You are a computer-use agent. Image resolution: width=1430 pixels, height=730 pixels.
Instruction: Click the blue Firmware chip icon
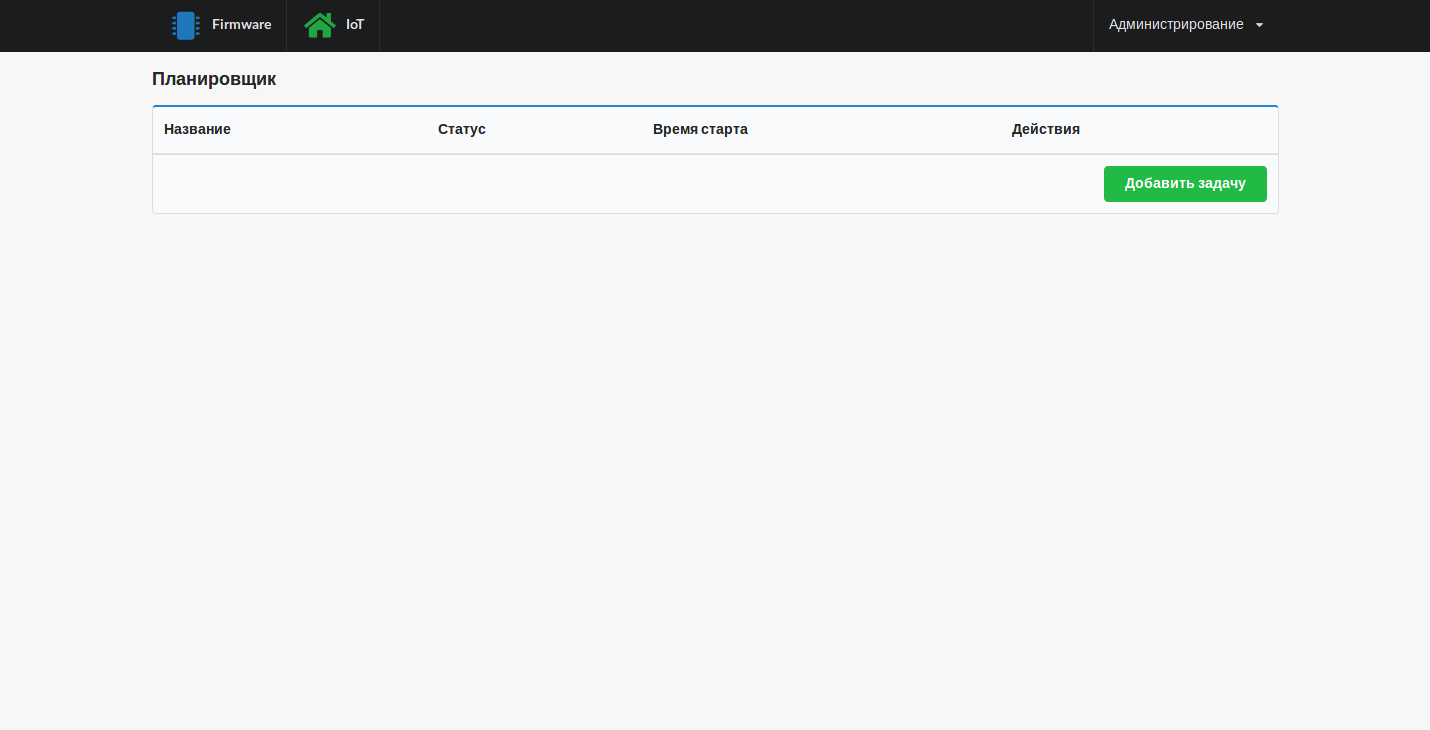[185, 25]
